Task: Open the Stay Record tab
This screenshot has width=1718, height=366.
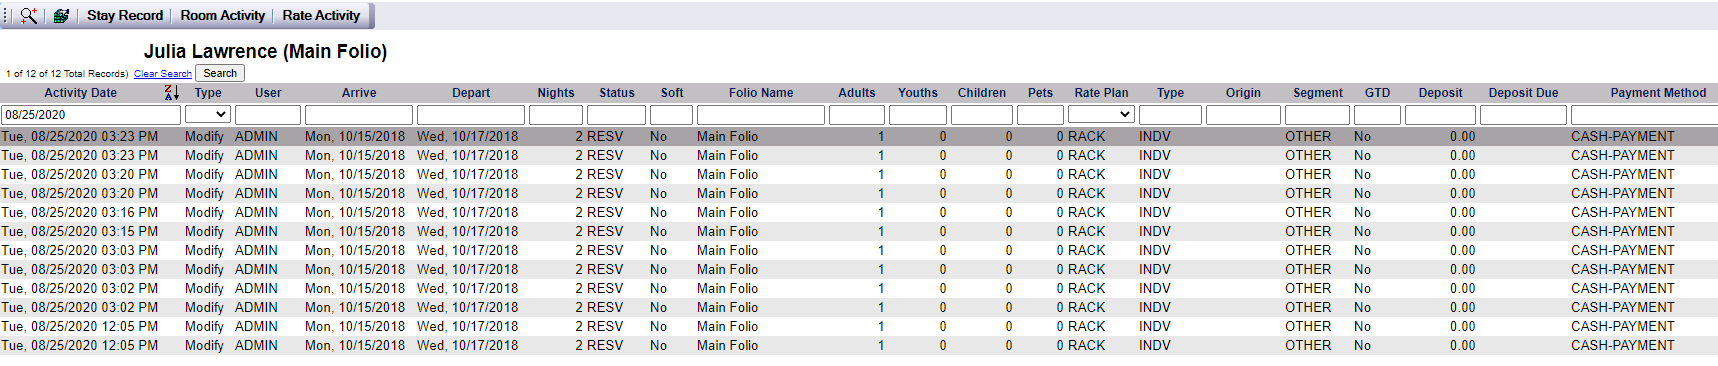Action: coord(125,15)
